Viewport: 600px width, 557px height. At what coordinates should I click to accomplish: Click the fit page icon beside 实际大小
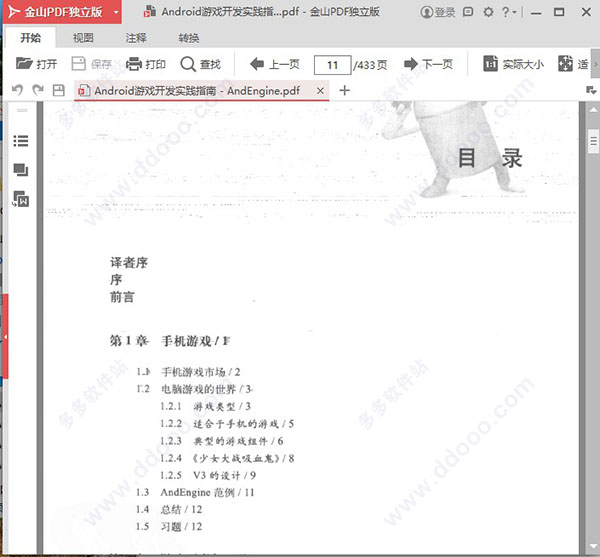click(x=565, y=64)
